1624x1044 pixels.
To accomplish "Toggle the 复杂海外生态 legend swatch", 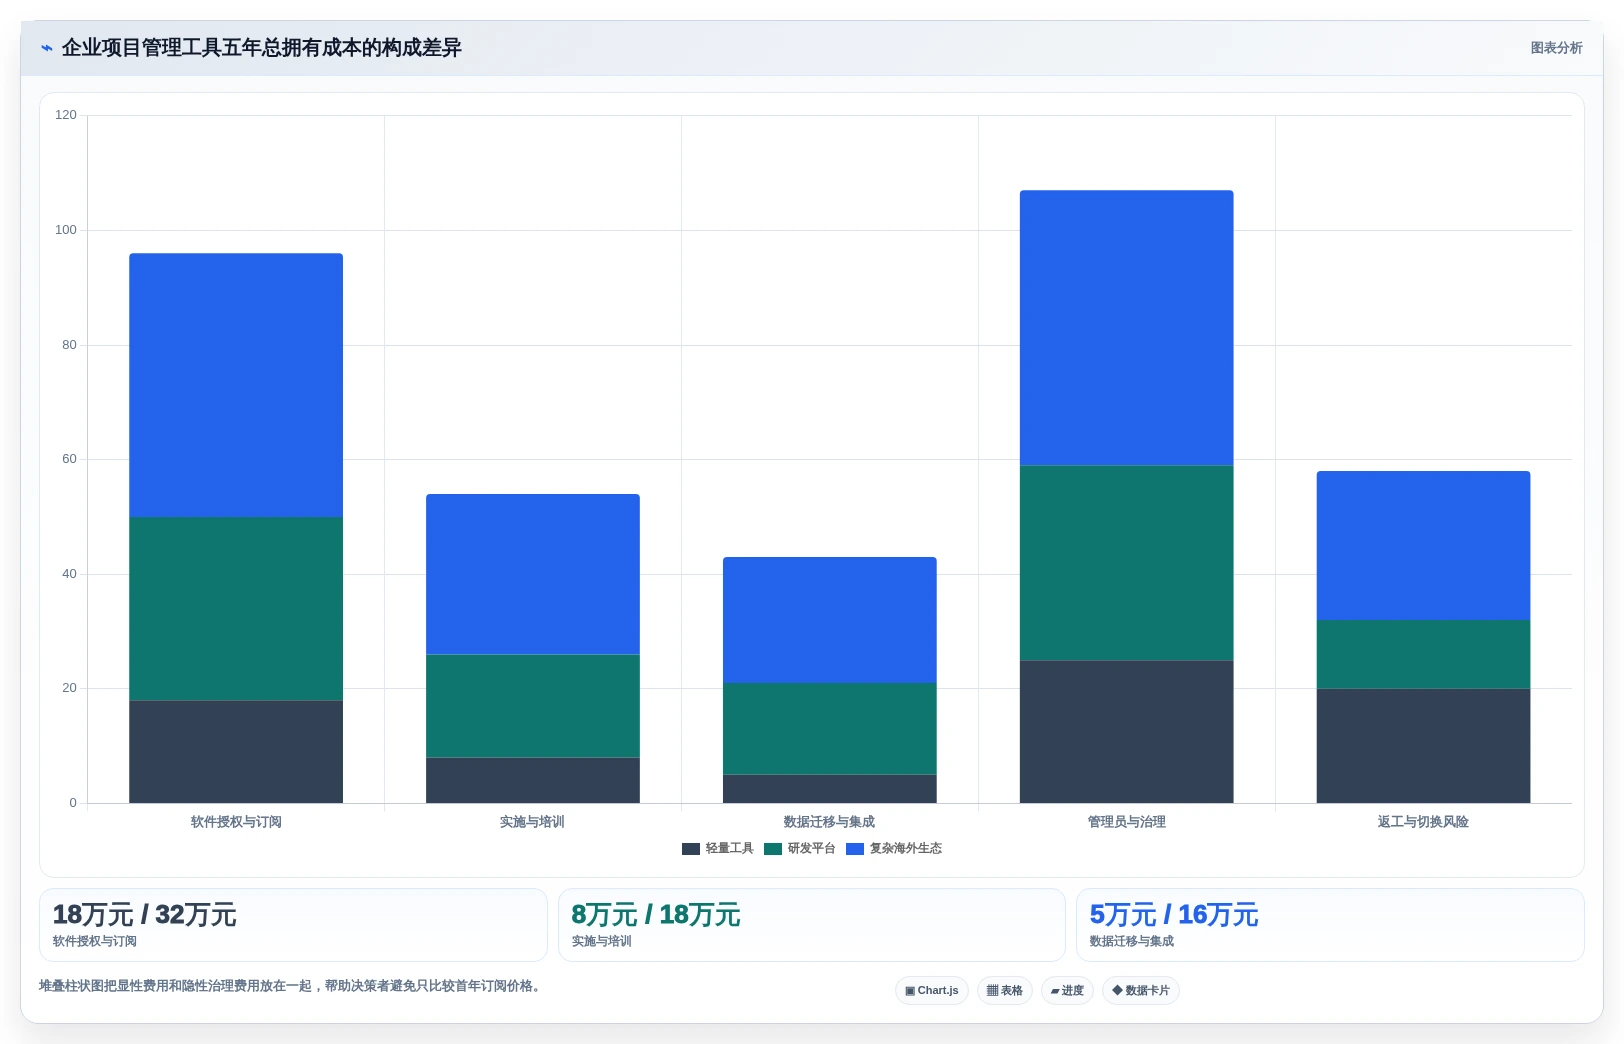I will (x=855, y=849).
